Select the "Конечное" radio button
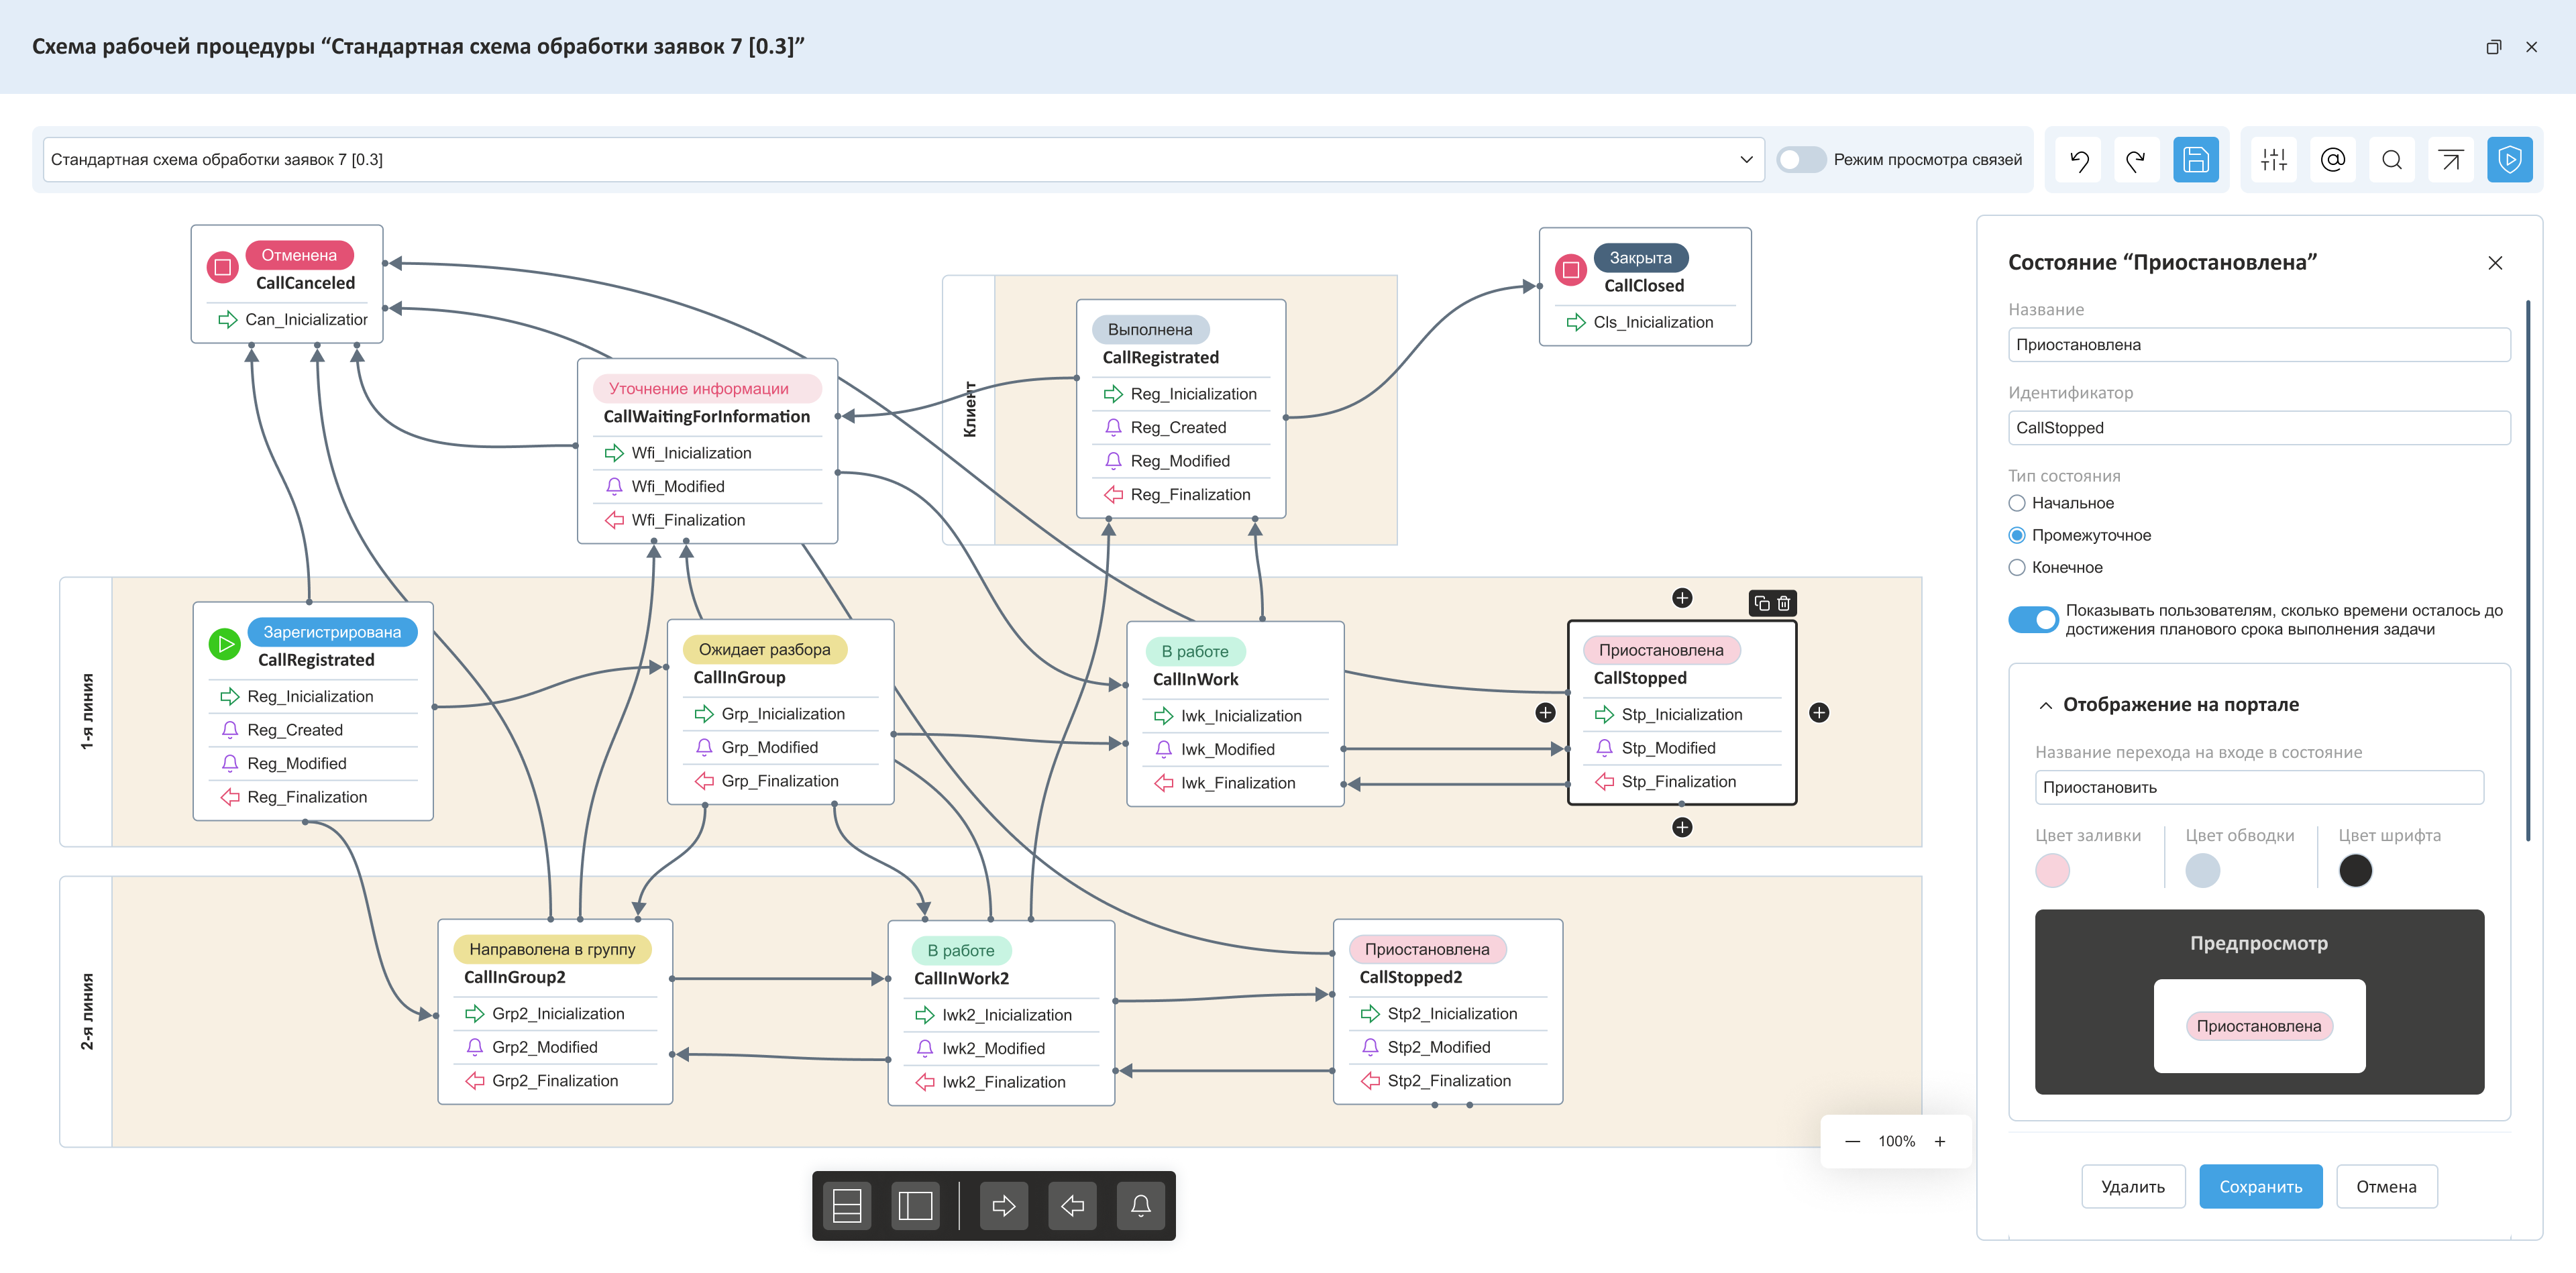Image resolution: width=2576 pixels, height=1273 pixels. pyautogui.click(x=2017, y=568)
